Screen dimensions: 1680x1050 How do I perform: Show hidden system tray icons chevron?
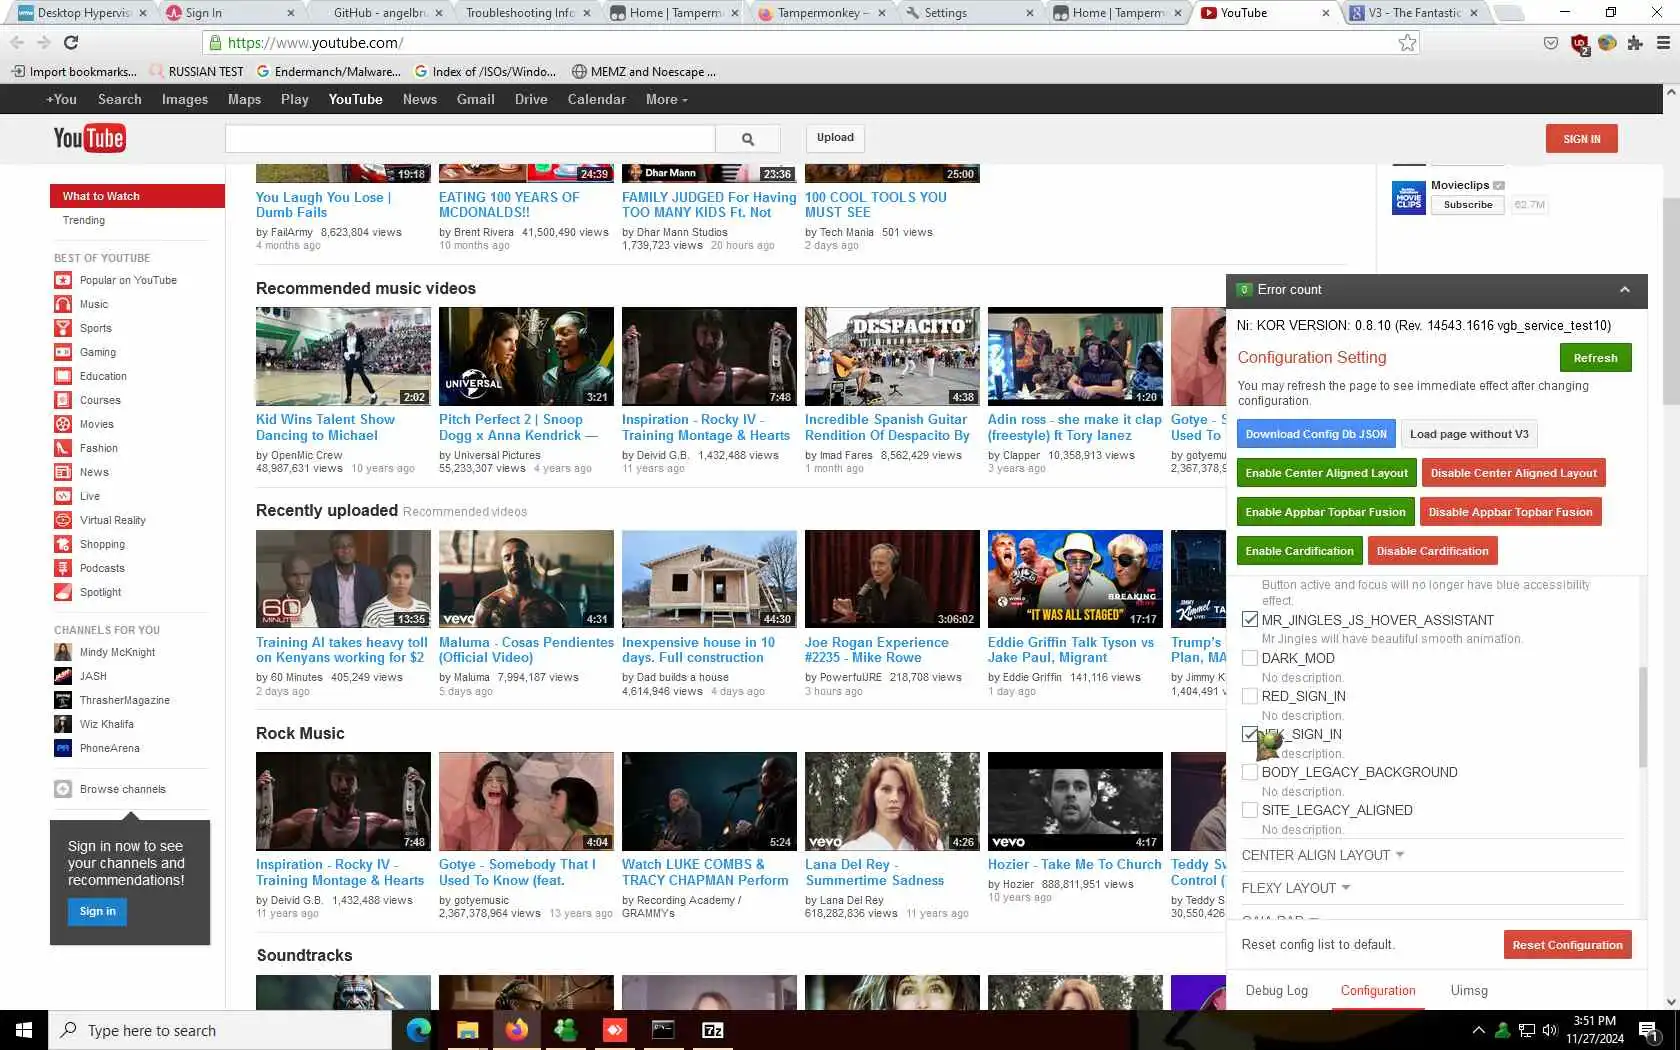pos(1478,1030)
